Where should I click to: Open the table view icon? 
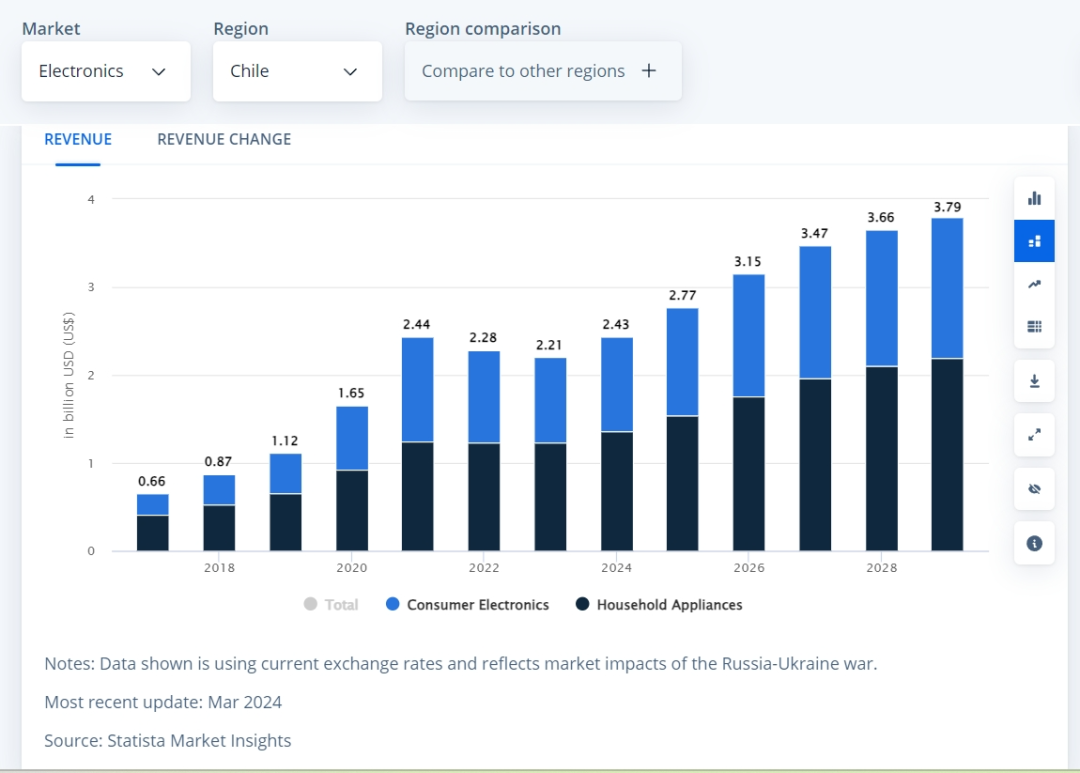pos(1034,327)
